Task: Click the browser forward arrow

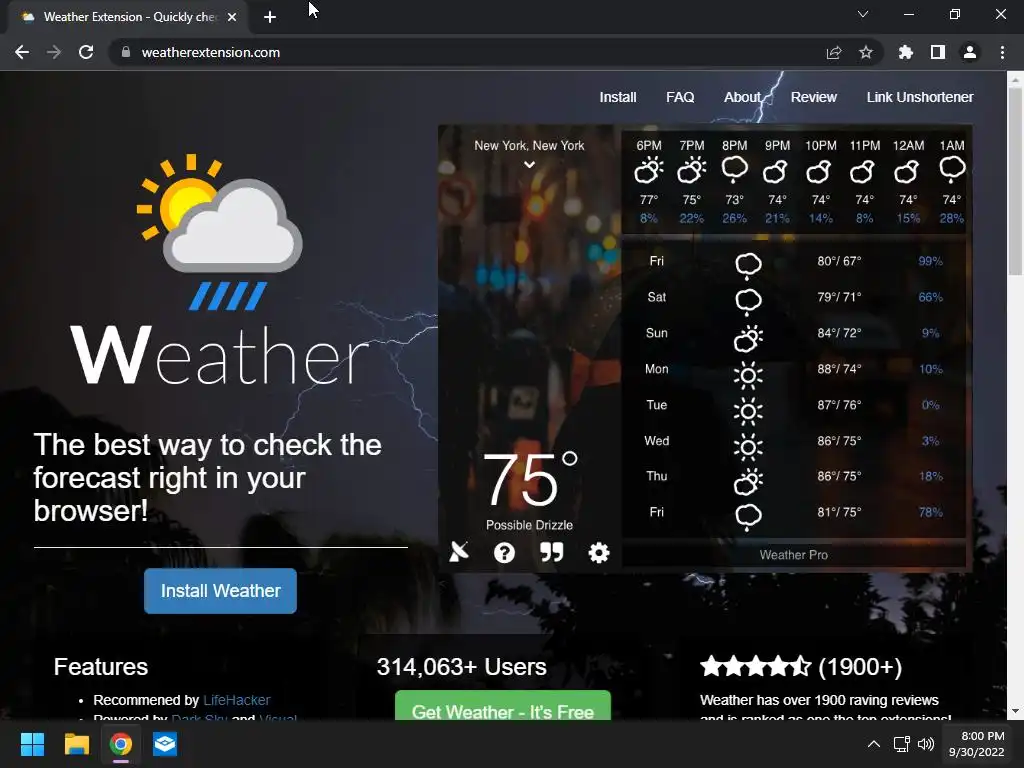Action: [x=54, y=52]
